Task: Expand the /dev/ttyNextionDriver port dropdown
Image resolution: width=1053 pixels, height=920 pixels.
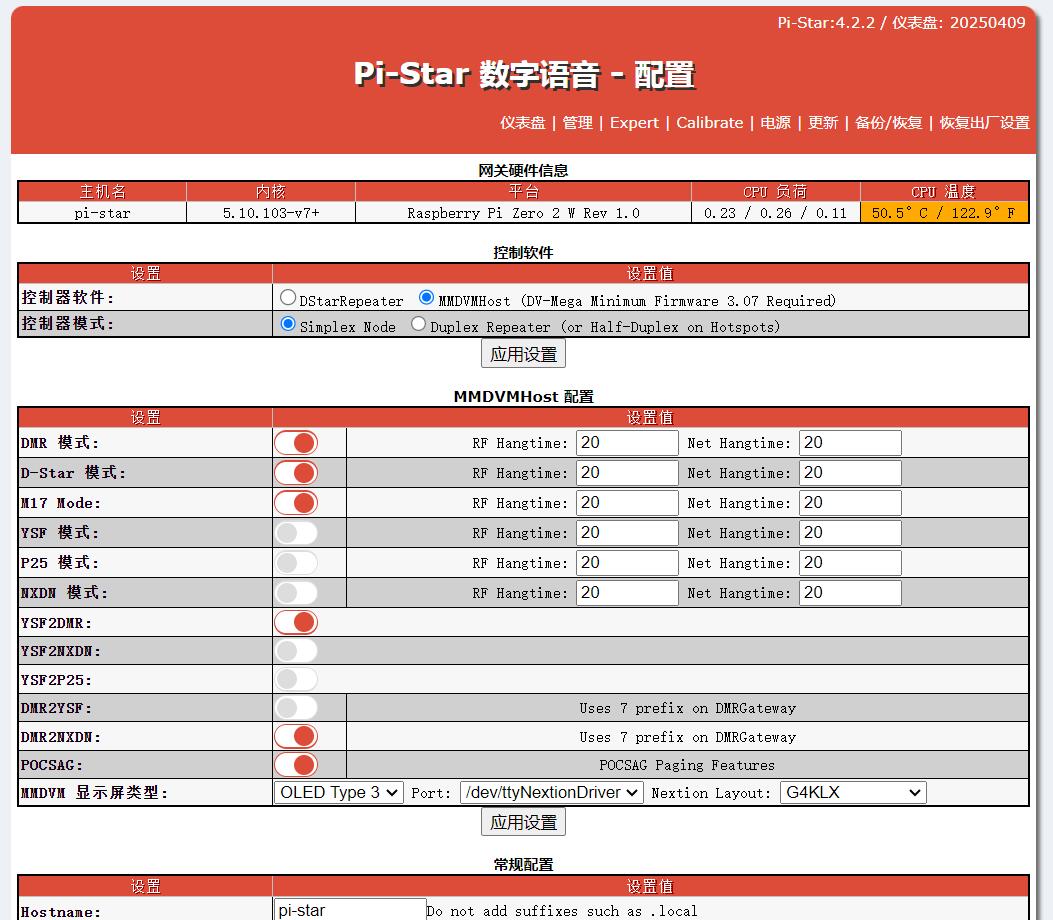Action: pos(551,793)
